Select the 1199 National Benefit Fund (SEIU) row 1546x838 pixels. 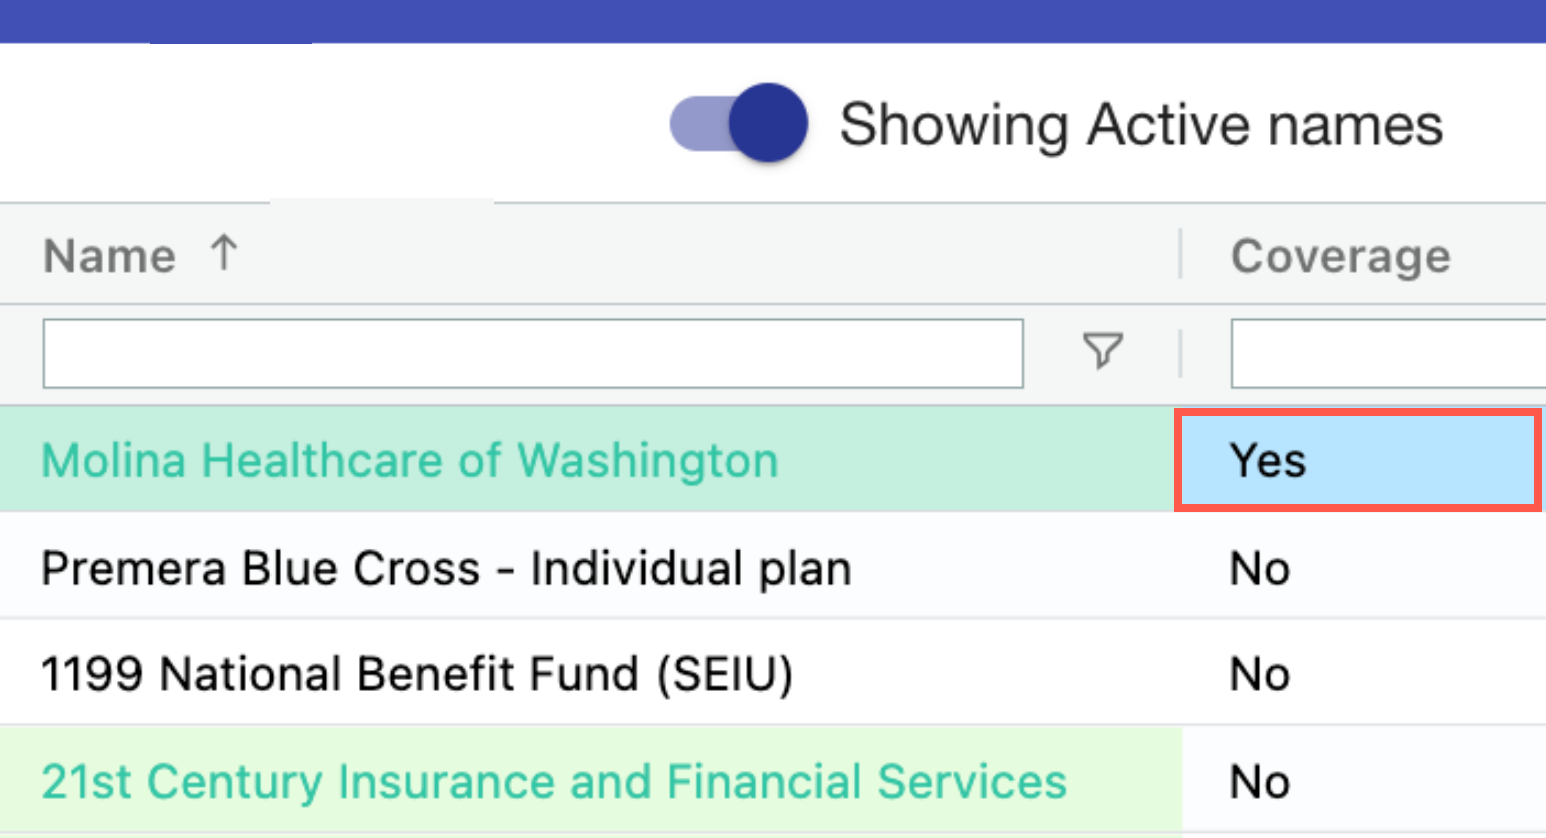[417, 674]
